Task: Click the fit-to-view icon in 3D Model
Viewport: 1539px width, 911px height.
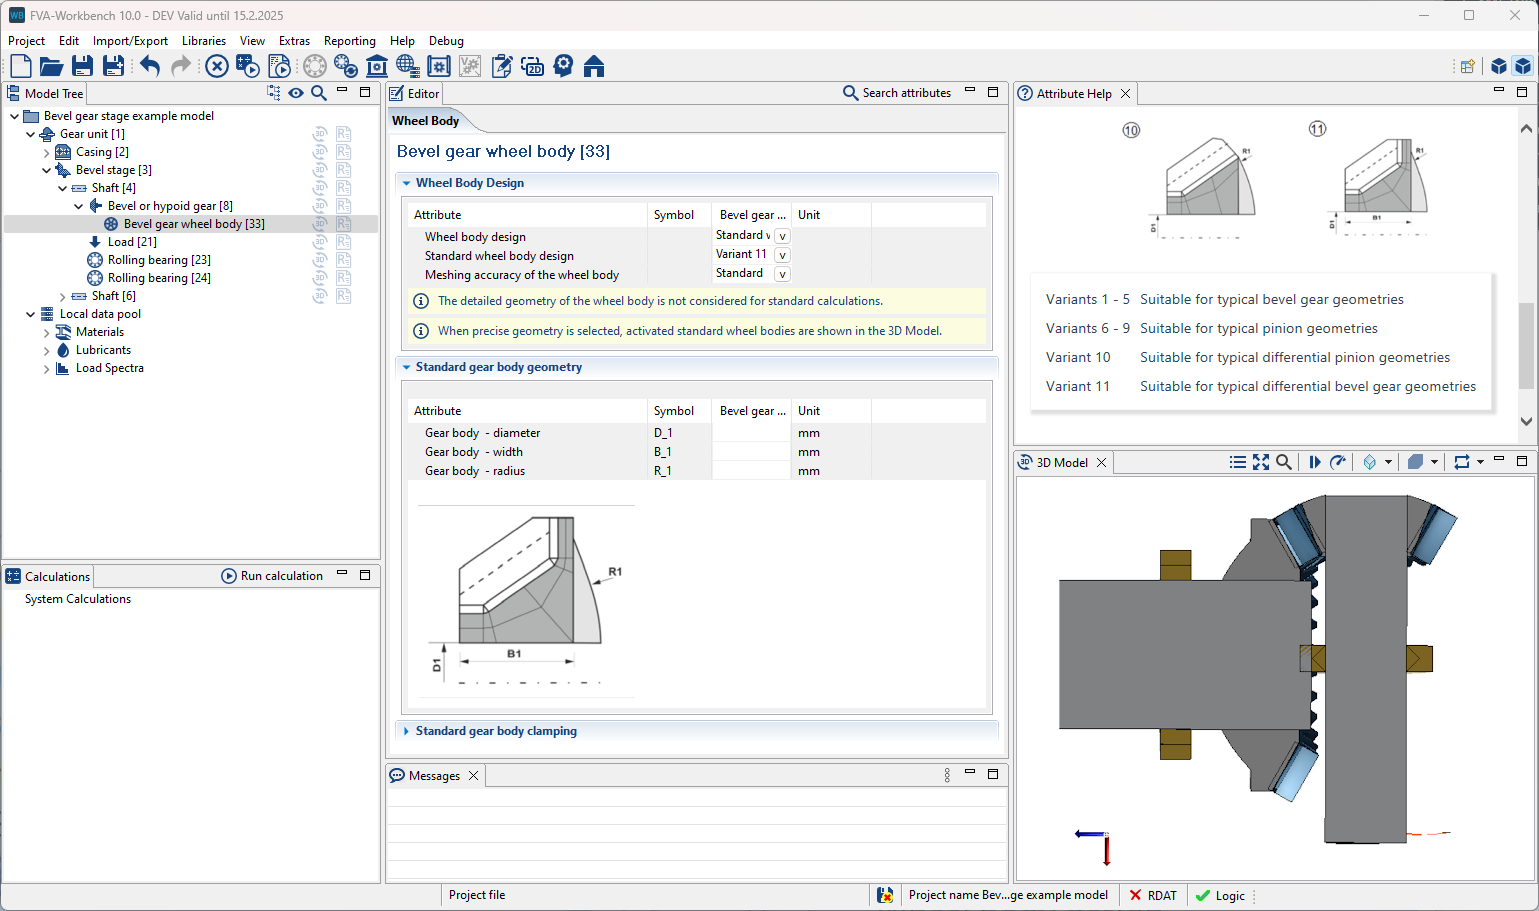Action: (1261, 462)
